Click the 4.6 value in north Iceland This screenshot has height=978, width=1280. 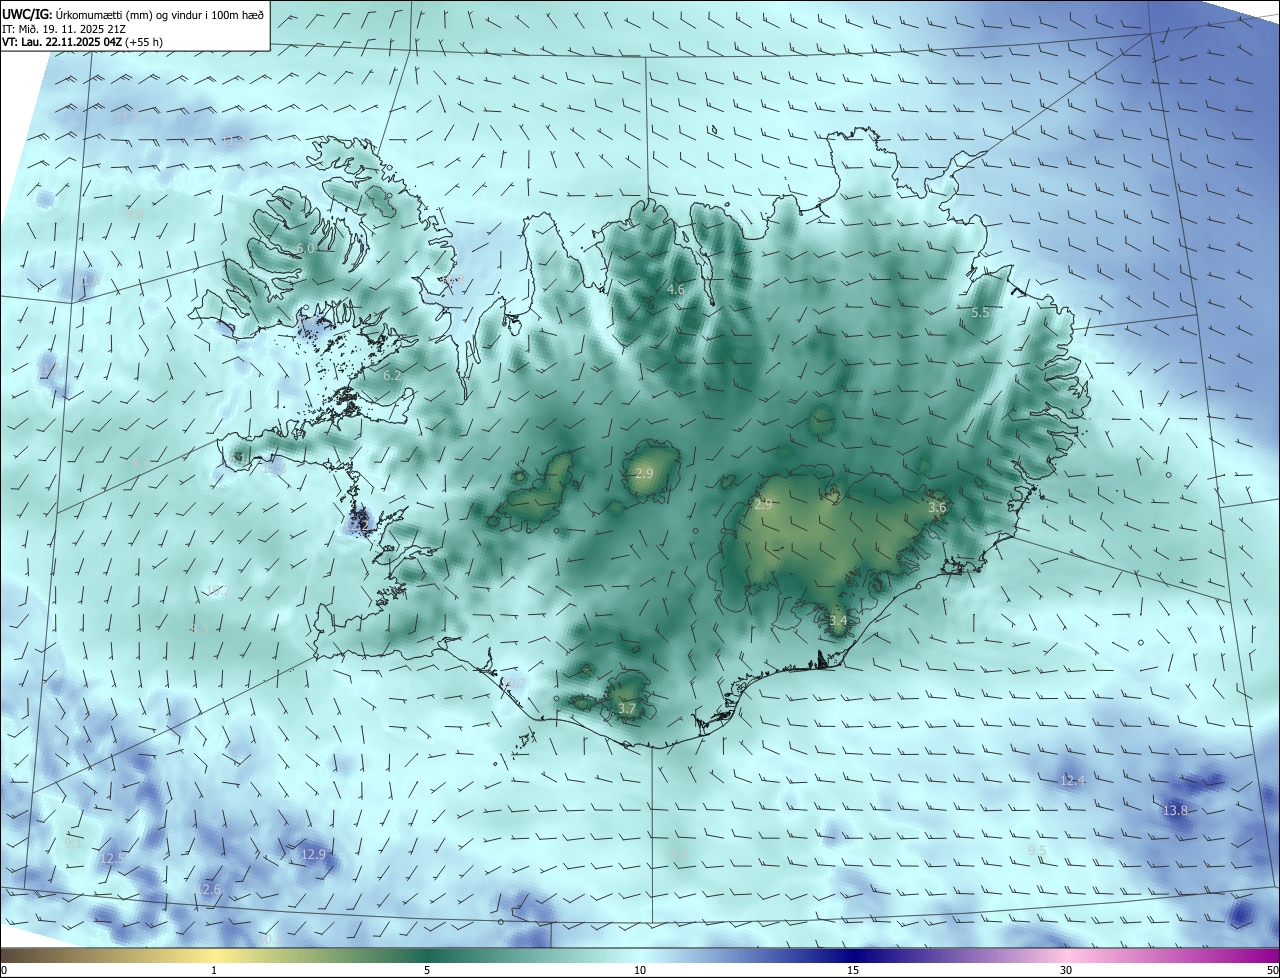pyautogui.click(x=675, y=290)
